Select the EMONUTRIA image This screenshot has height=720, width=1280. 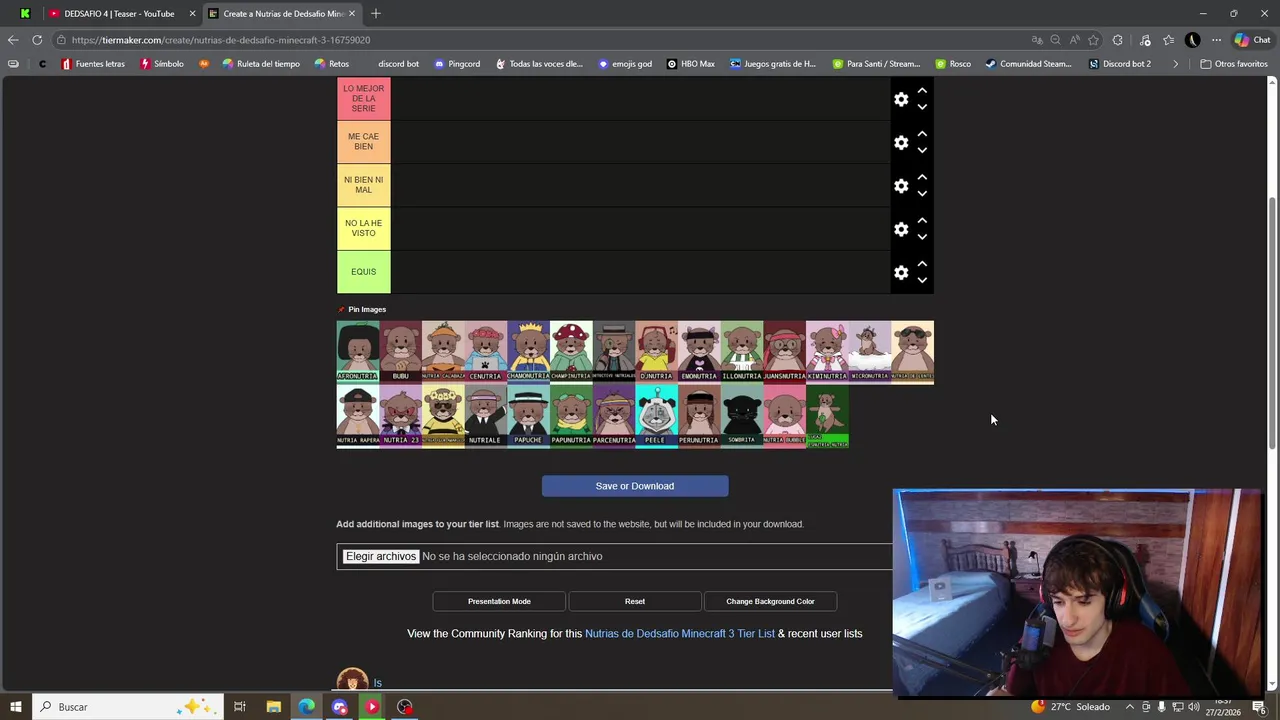(699, 351)
